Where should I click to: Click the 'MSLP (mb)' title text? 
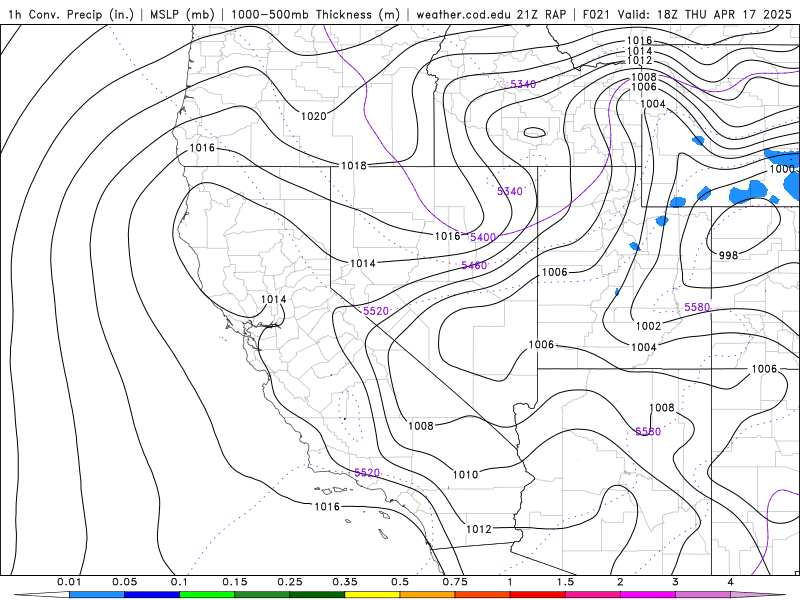tap(182, 14)
